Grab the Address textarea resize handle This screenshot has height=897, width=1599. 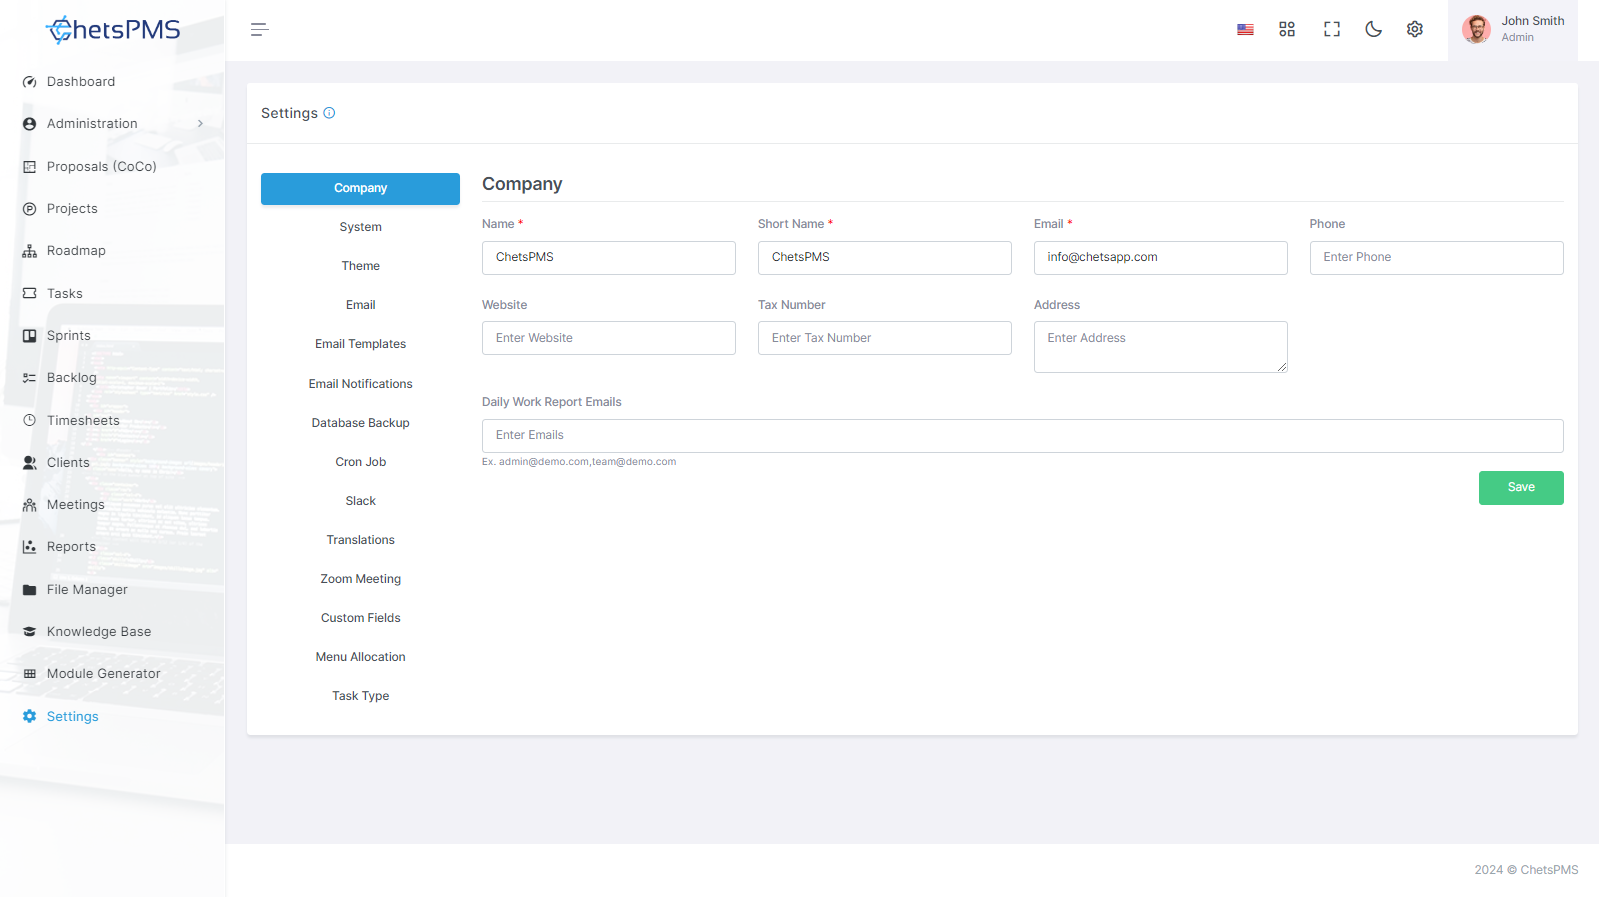[x=1282, y=367]
